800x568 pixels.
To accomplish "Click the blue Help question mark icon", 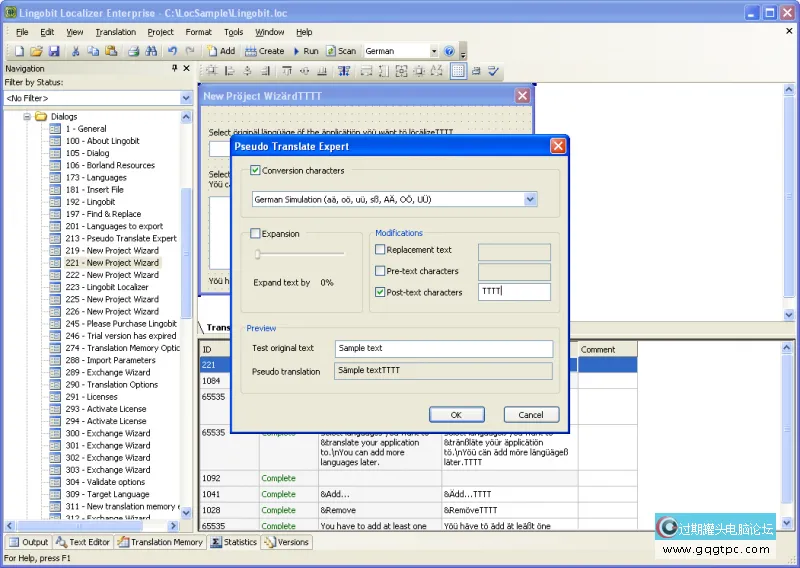I will [449, 51].
